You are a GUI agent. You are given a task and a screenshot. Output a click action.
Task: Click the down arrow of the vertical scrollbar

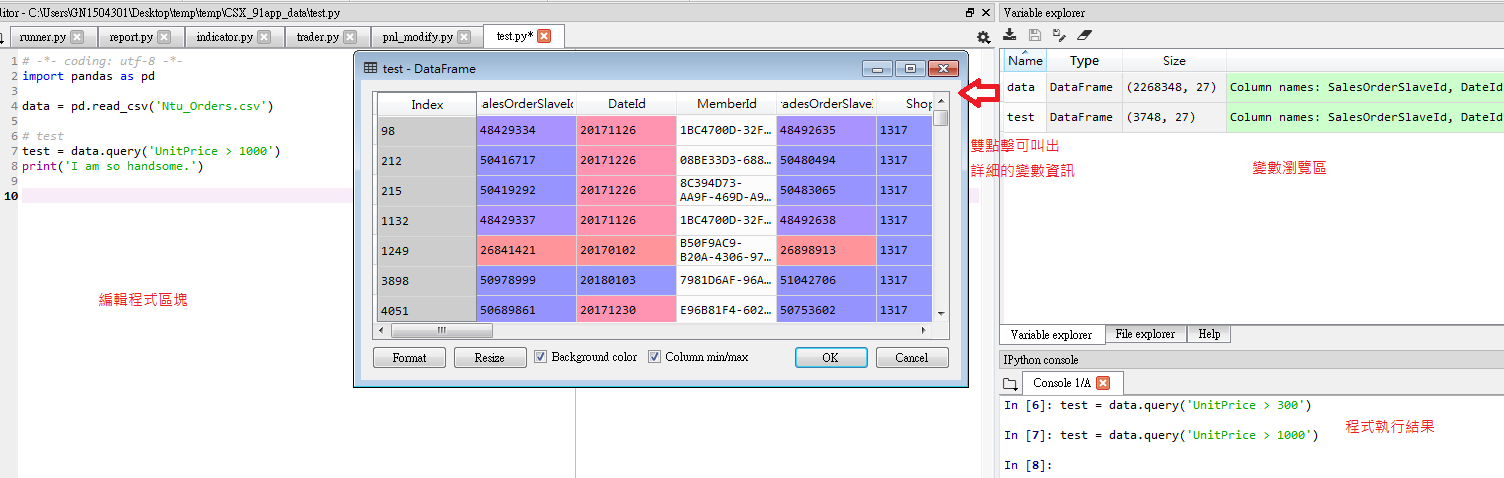point(941,313)
